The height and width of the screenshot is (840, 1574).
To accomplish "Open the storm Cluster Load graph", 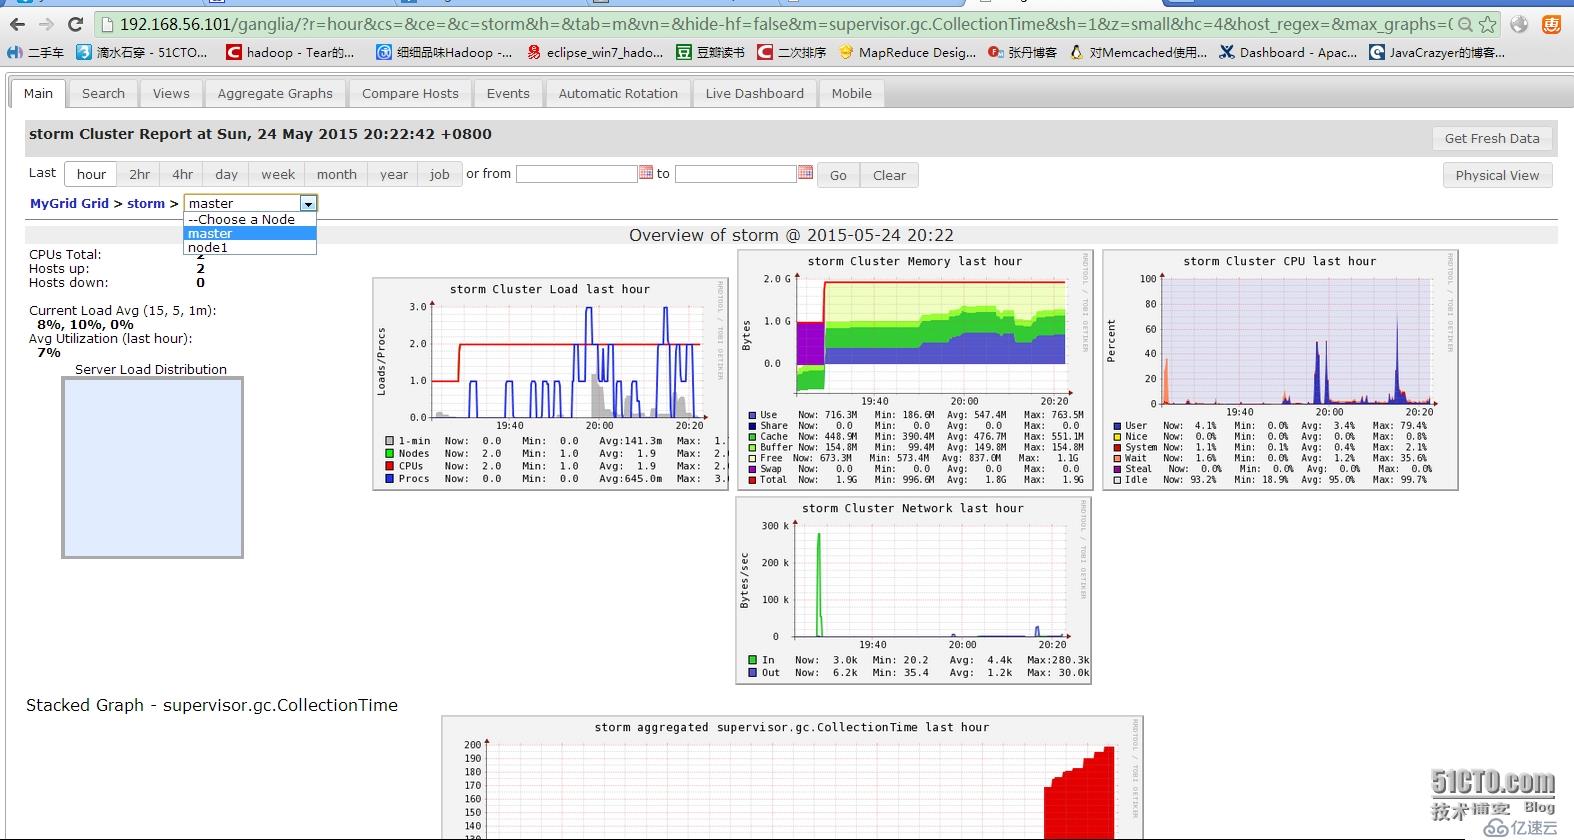I will (550, 384).
